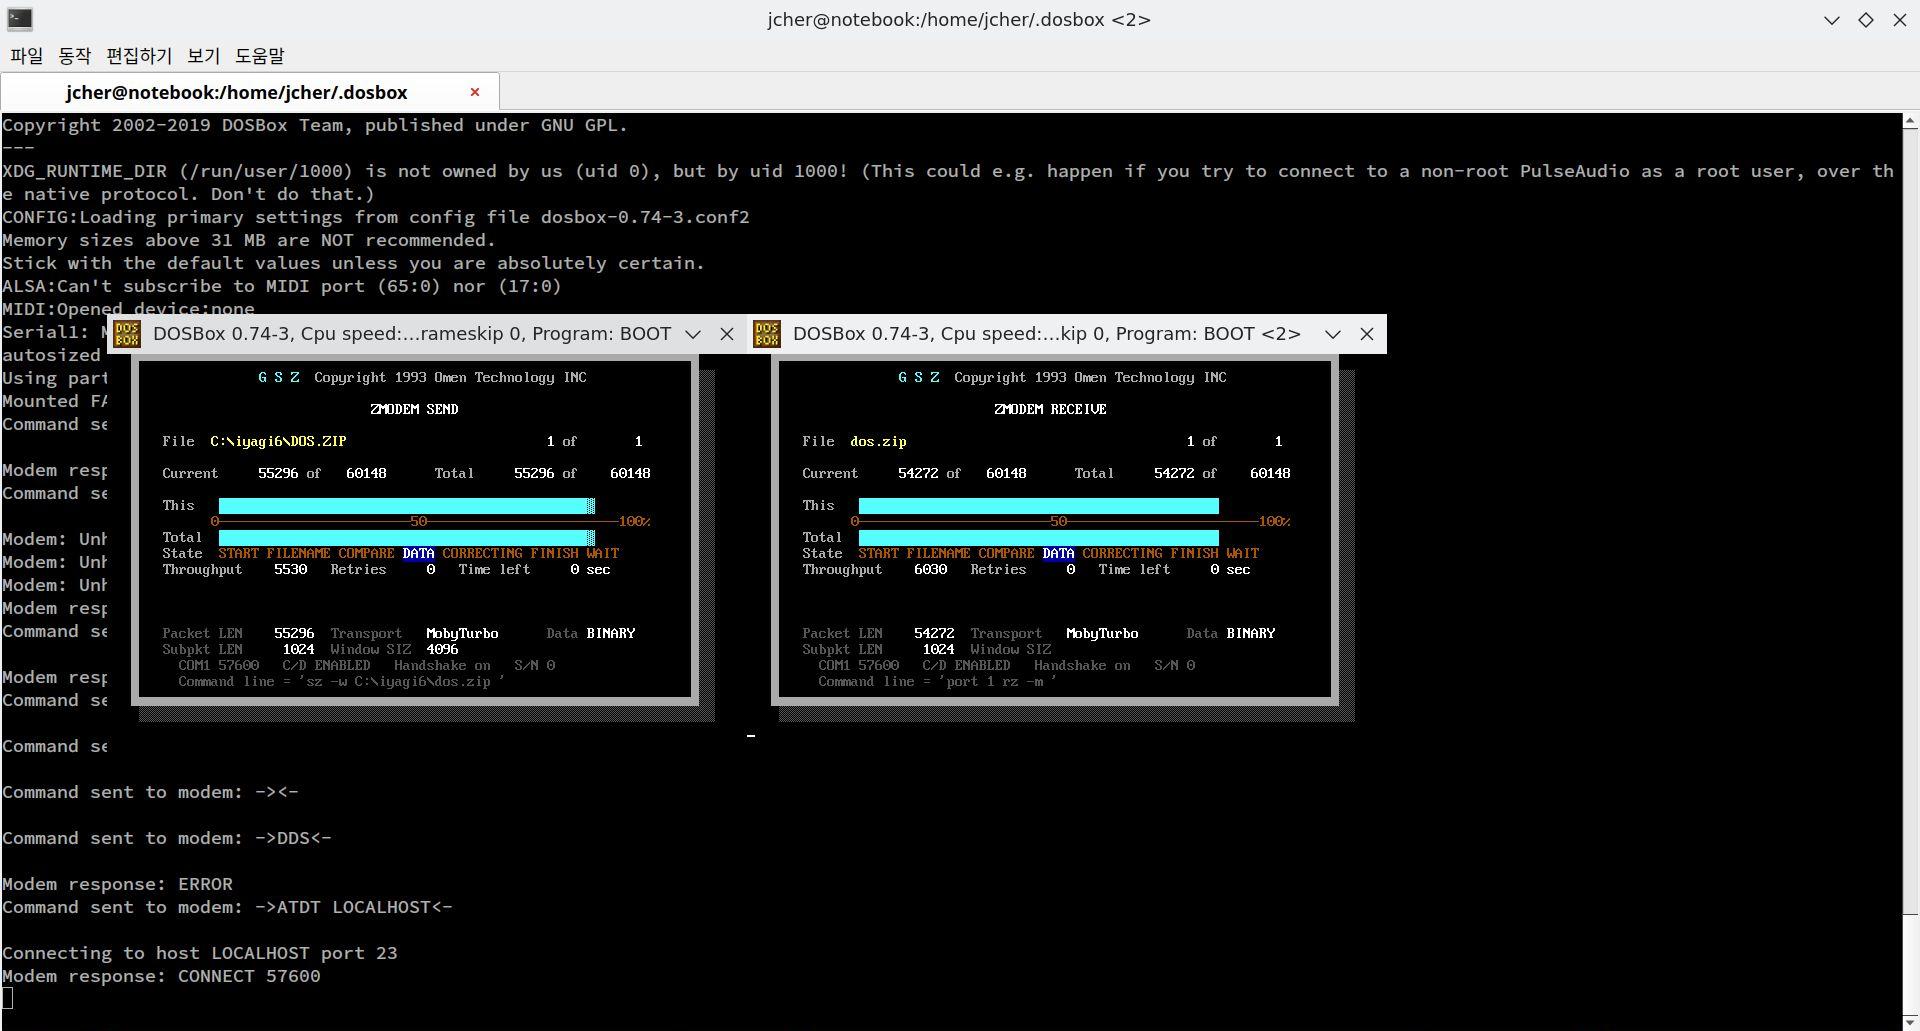
Task: Click the Window SIZ value 4096
Action: click(442, 649)
